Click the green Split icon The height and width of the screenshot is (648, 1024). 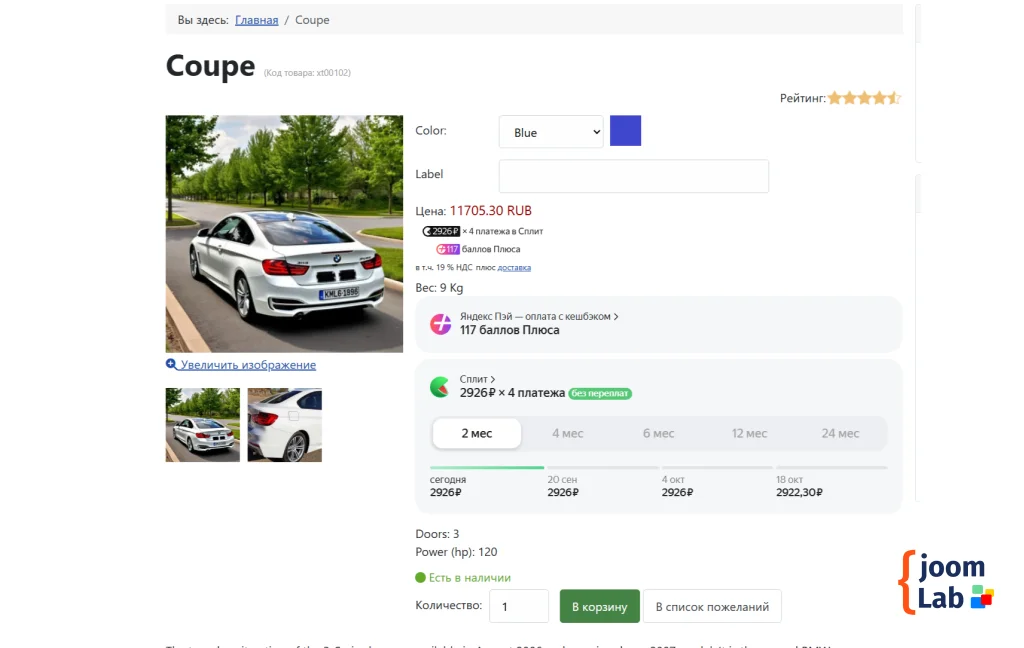click(x=440, y=387)
